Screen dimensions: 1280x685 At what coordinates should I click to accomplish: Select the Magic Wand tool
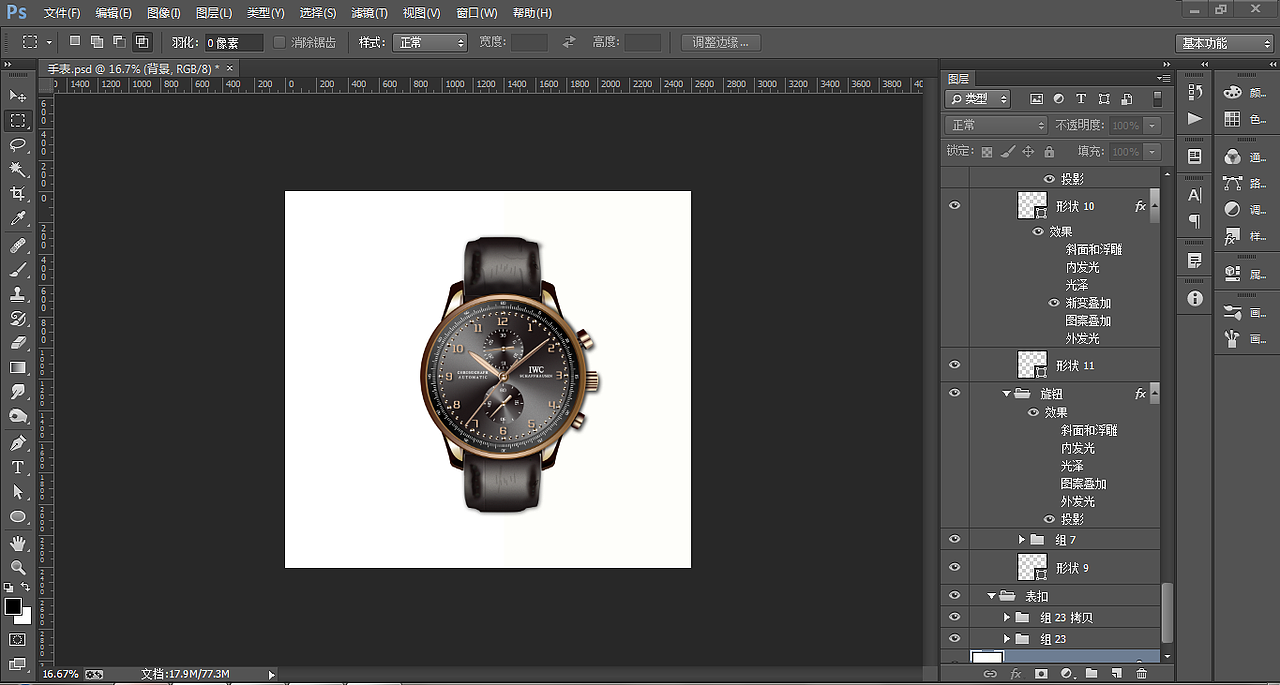click(x=18, y=170)
